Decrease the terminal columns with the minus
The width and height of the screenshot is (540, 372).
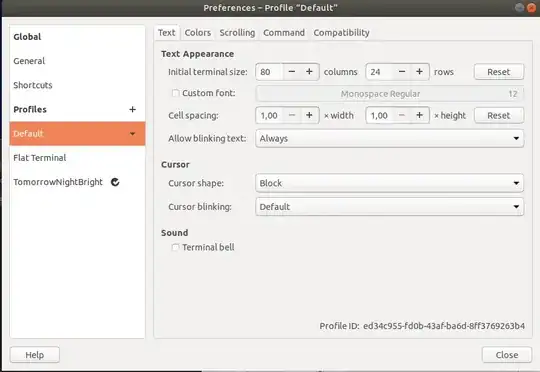tap(292, 72)
